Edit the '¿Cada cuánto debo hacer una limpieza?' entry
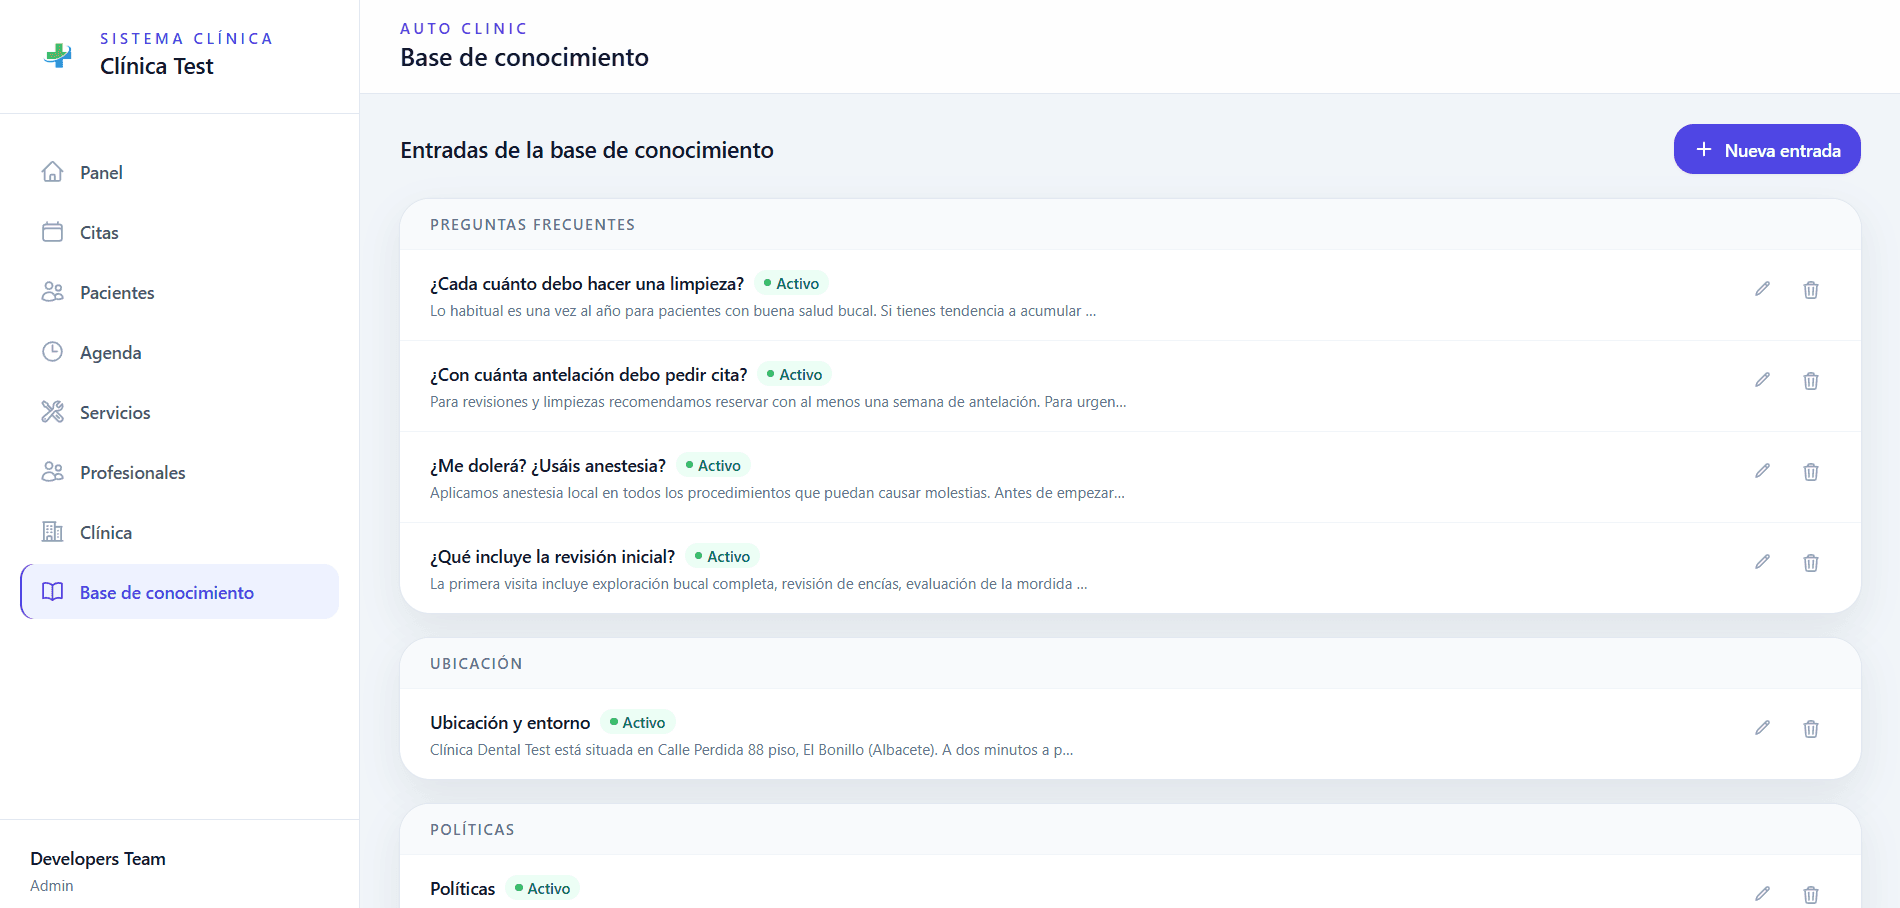This screenshot has width=1900, height=908. tap(1762, 289)
